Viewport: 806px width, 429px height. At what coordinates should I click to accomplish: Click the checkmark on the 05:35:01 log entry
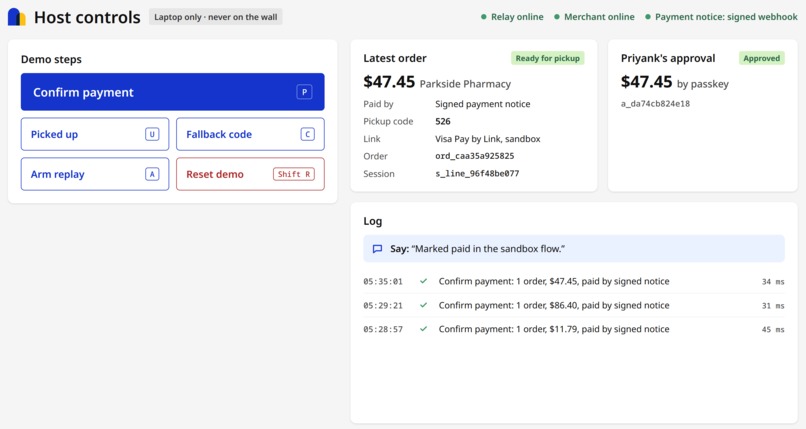point(424,281)
